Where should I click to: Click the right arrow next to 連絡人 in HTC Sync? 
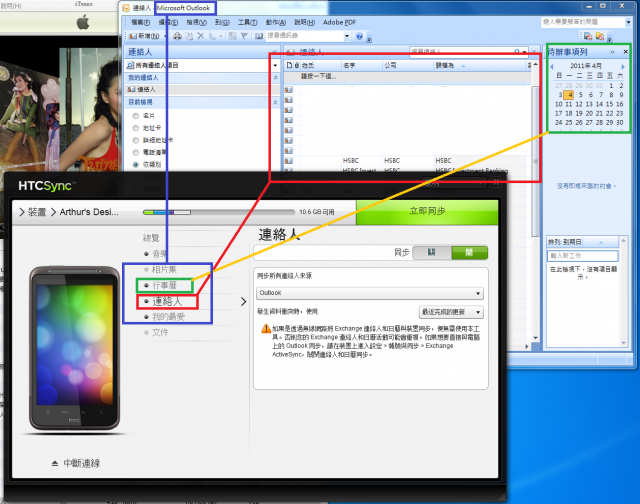pos(244,302)
